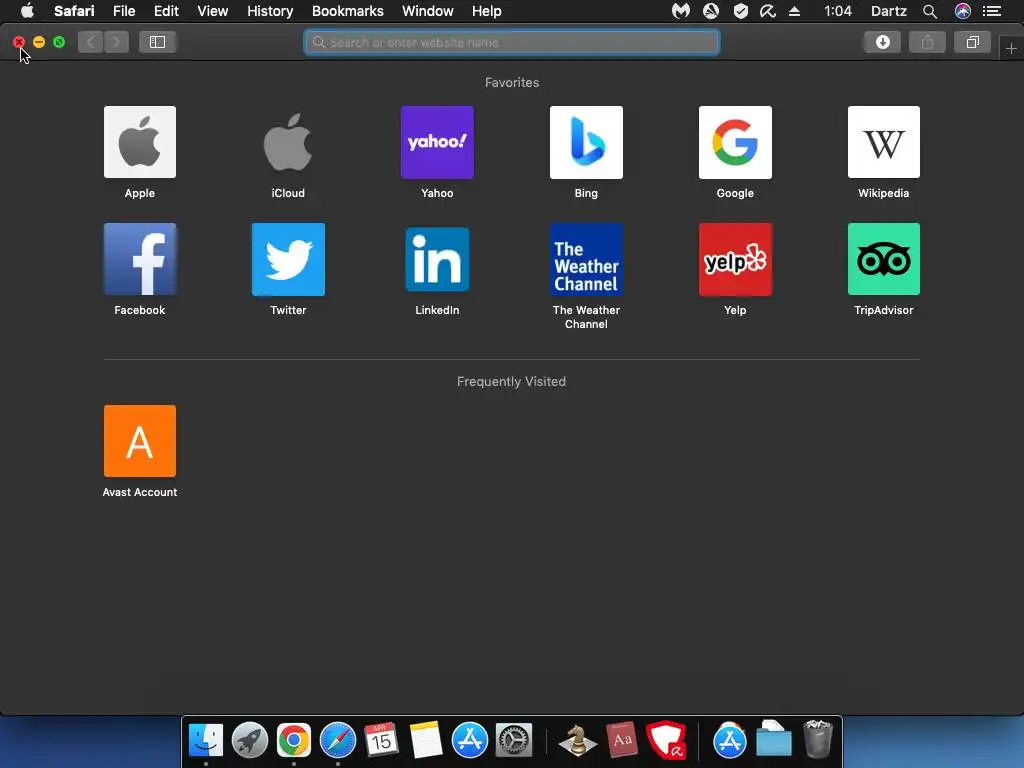This screenshot has width=1024, height=768.
Task: Click the Avast menu bar icon
Action: [x=711, y=11]
